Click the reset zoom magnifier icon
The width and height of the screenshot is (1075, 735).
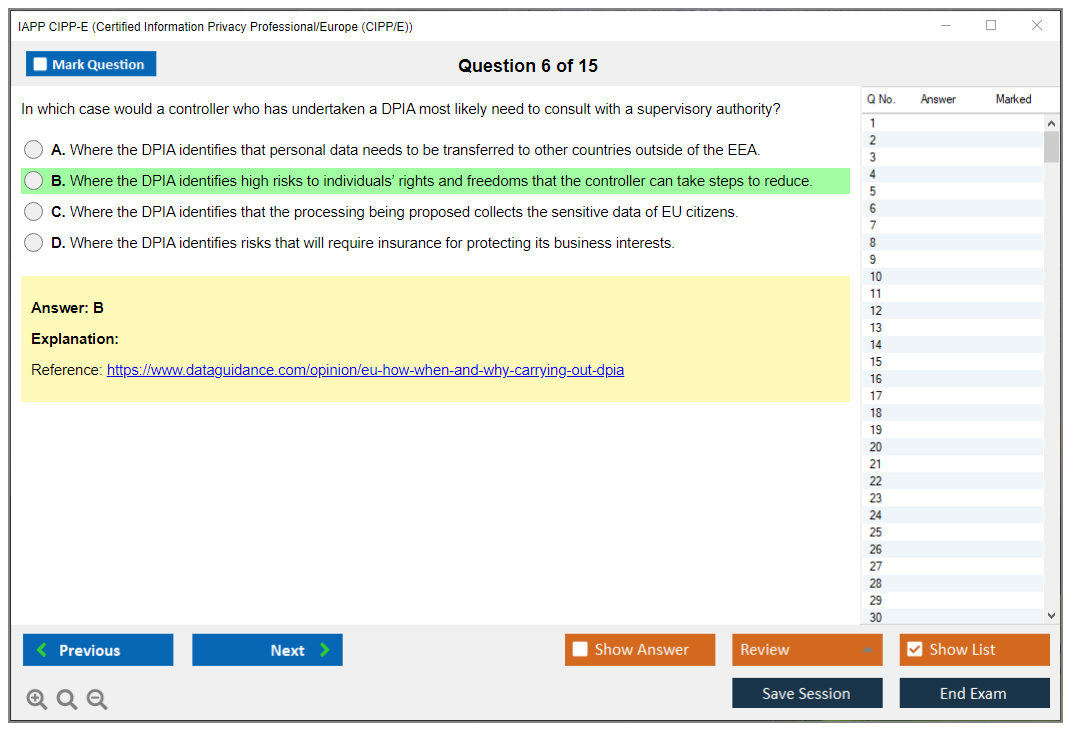[x=67, y=700]
